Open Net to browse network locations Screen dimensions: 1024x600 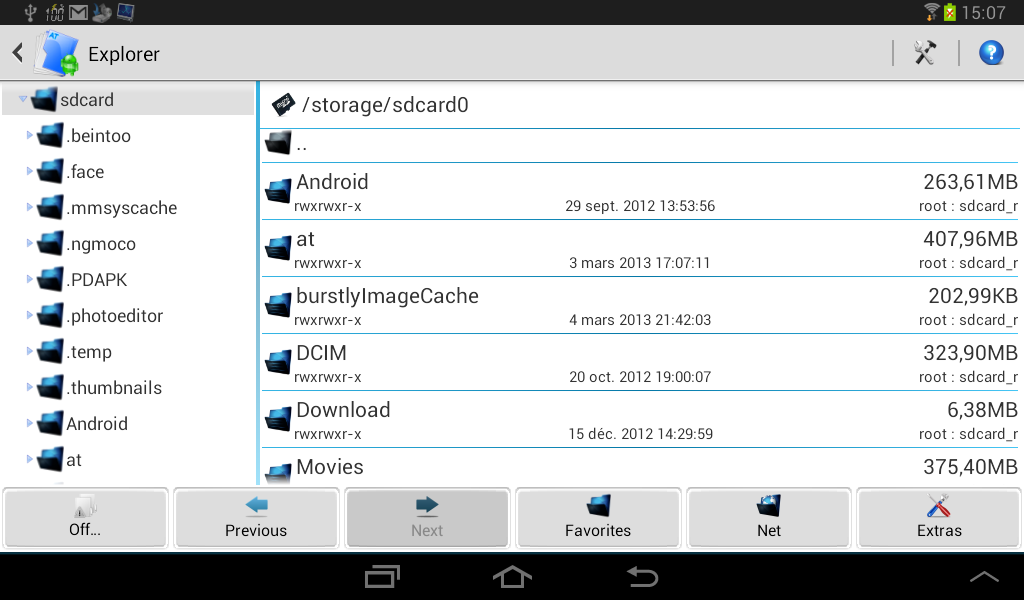pyautogui.click(x=768, y=517)
